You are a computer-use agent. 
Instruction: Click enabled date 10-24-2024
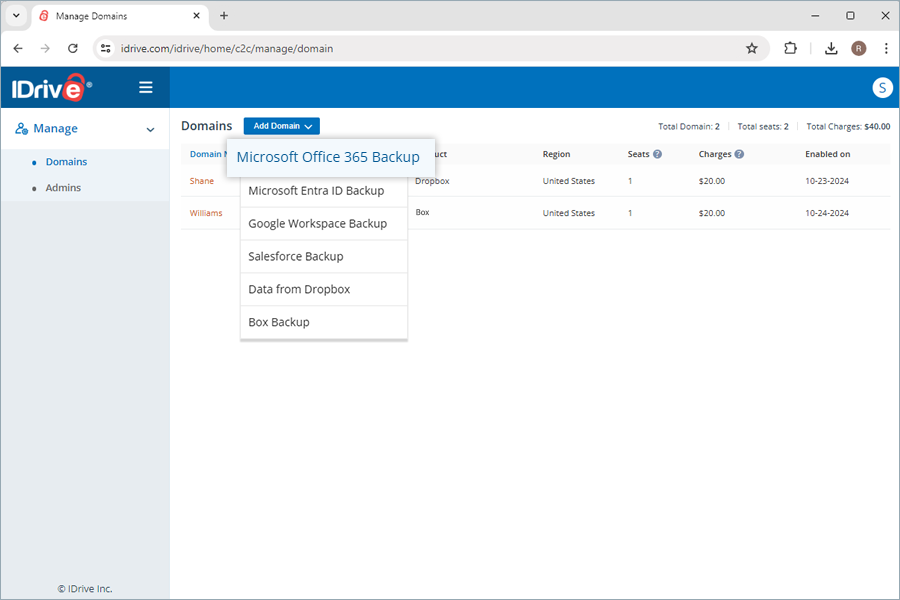tap(827, 213)
